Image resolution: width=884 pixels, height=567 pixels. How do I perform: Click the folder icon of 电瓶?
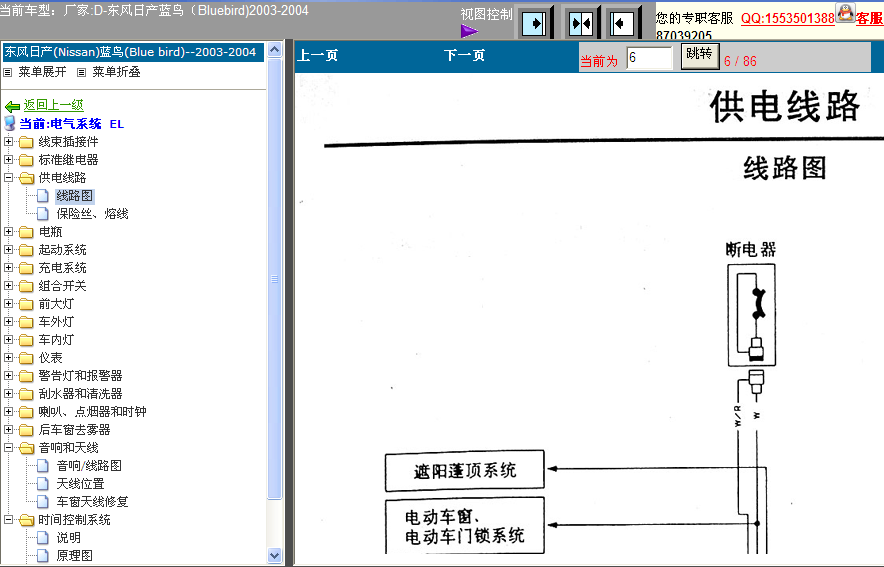[26, 232]
